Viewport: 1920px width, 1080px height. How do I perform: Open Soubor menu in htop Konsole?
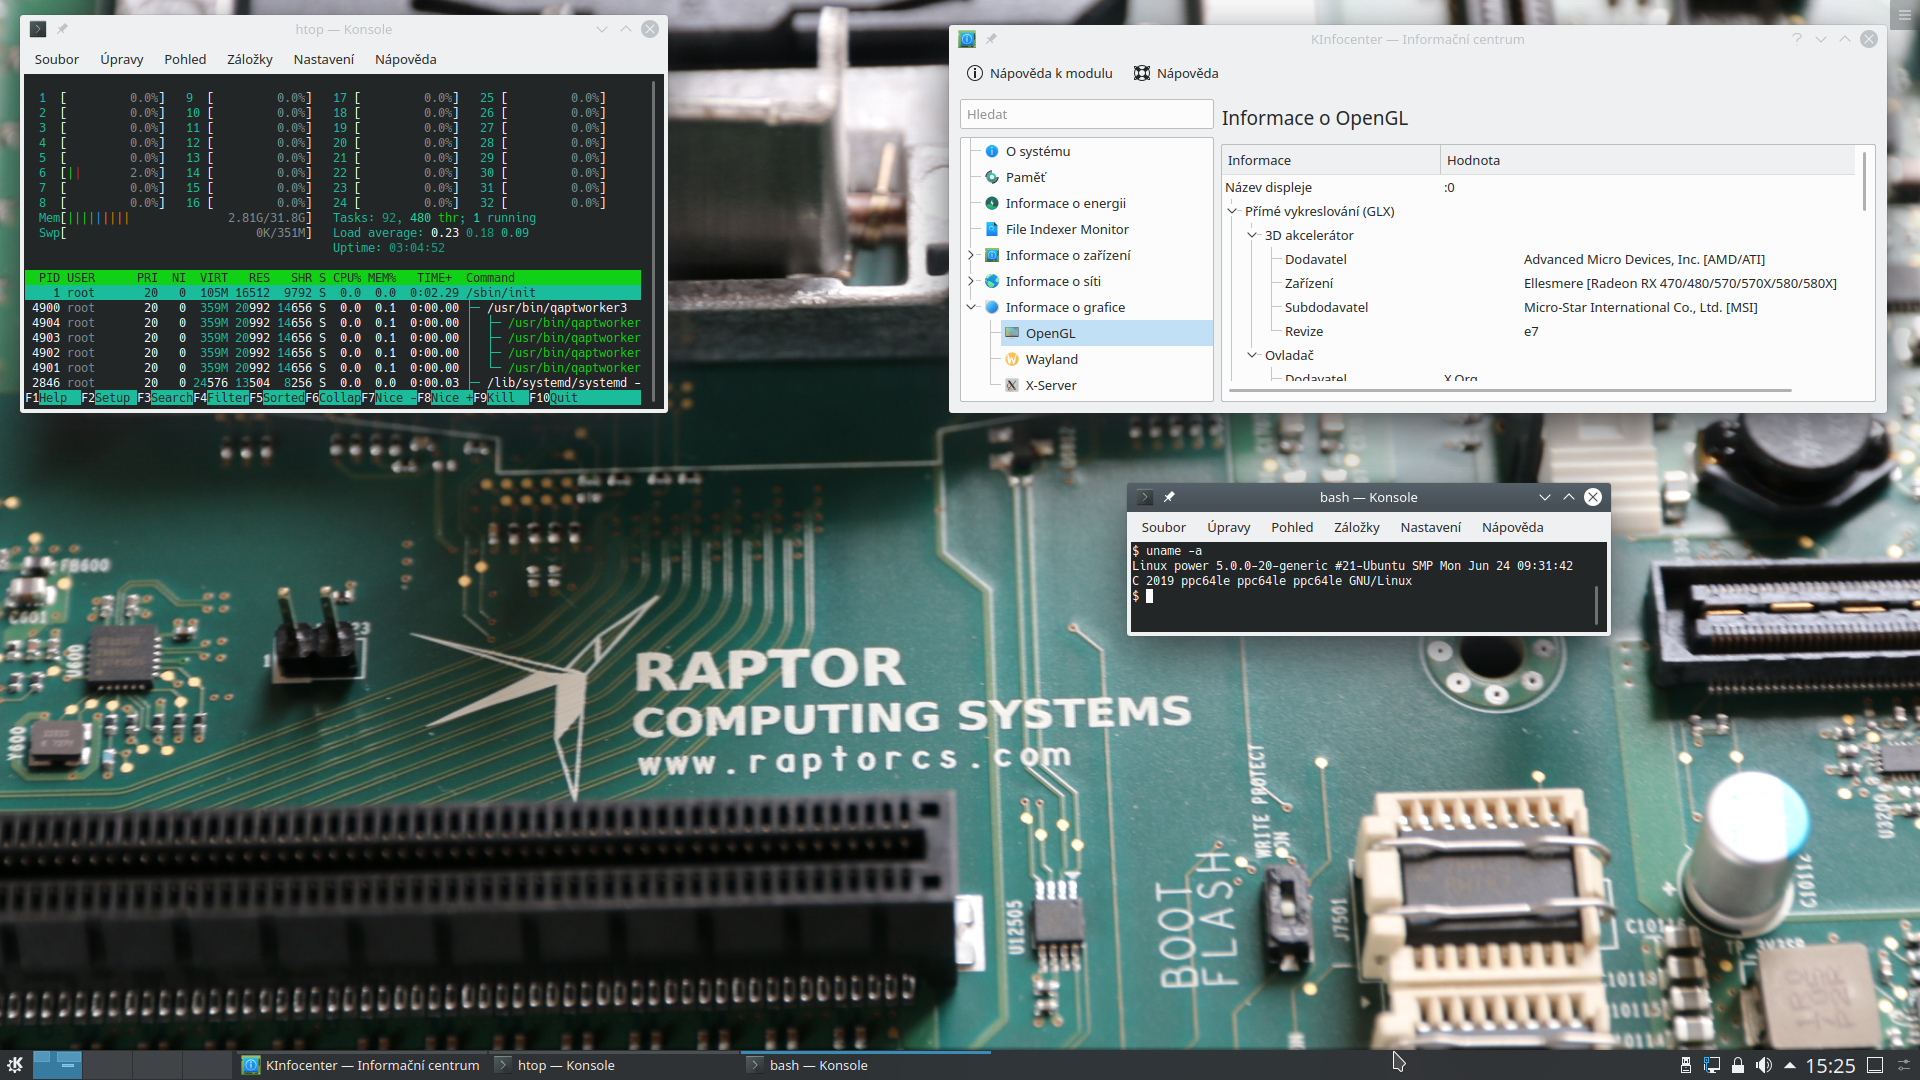(56, 59)
